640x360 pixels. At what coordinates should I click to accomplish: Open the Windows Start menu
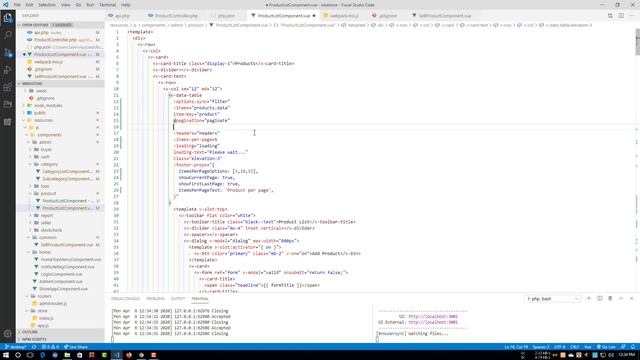tap(6, 355)
